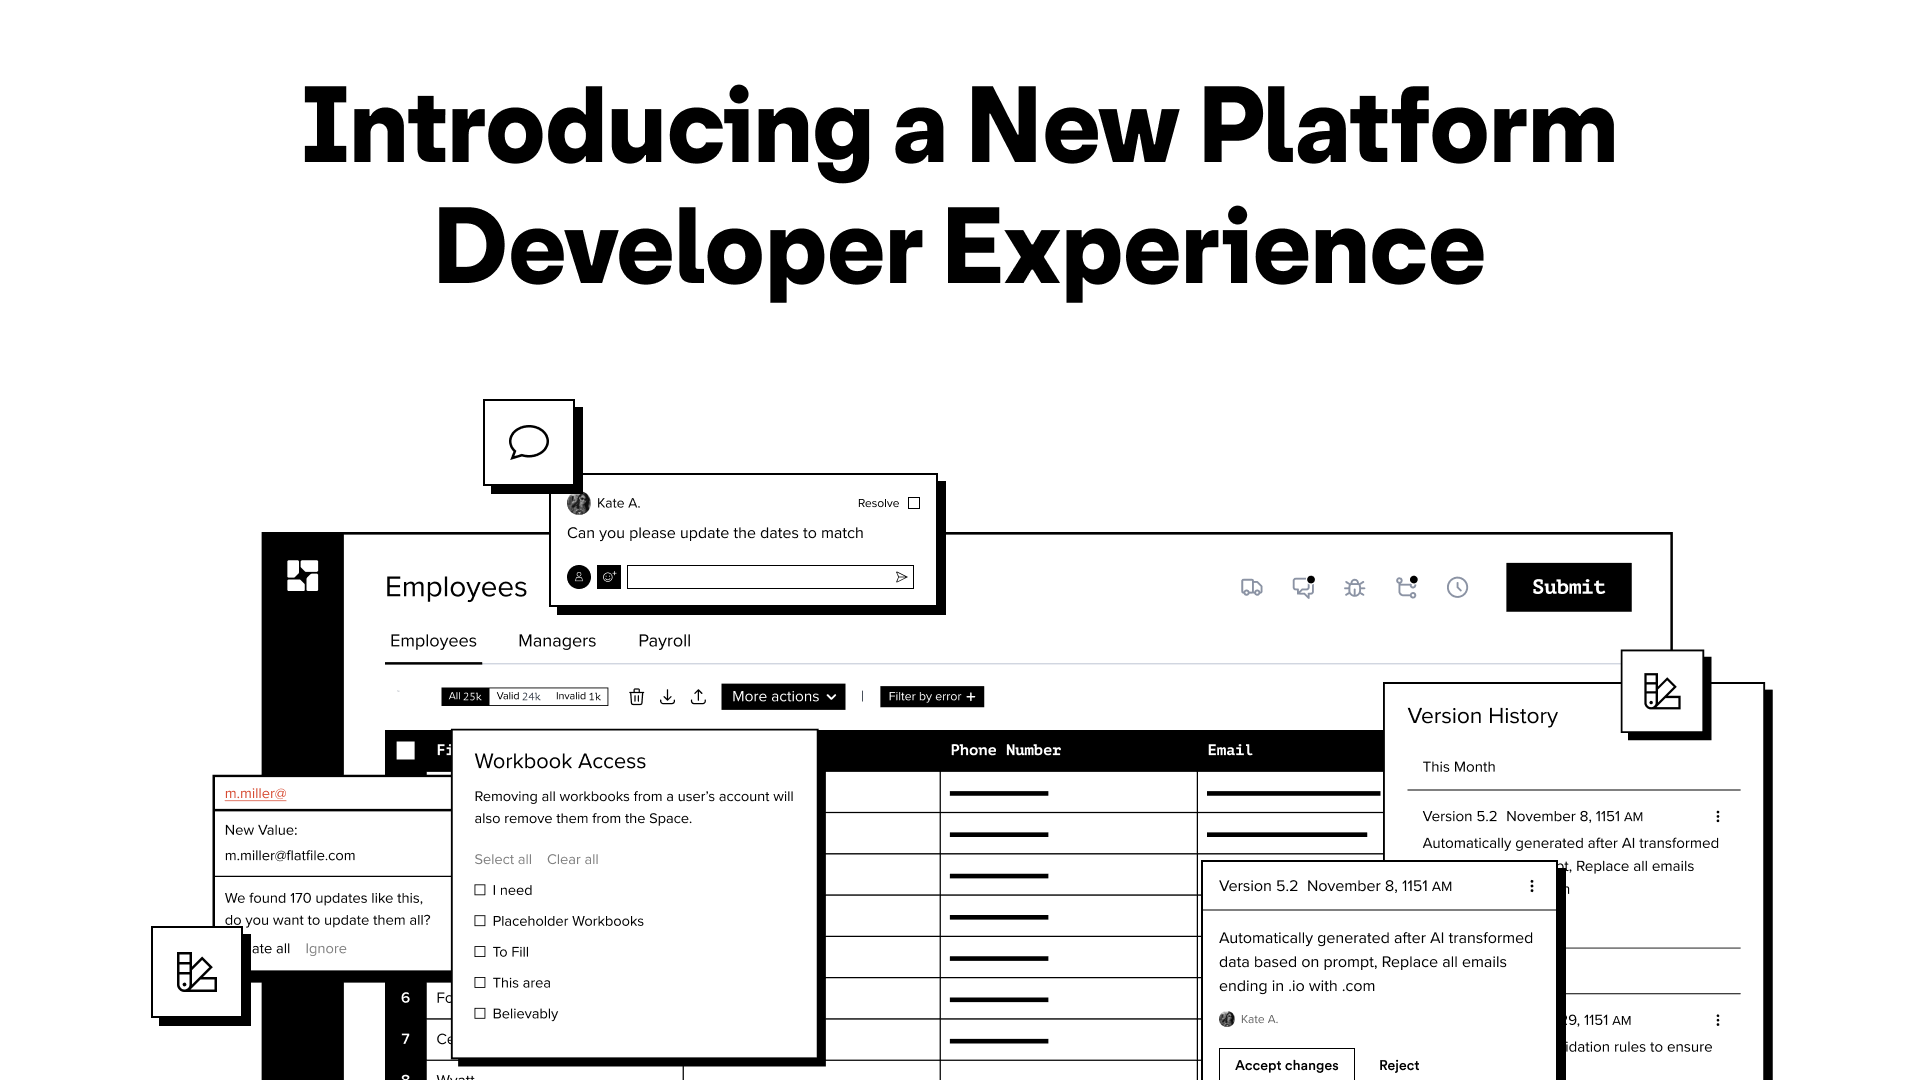
Task: Click the Accept changes button
Action: click(x=1286, y=1065)
